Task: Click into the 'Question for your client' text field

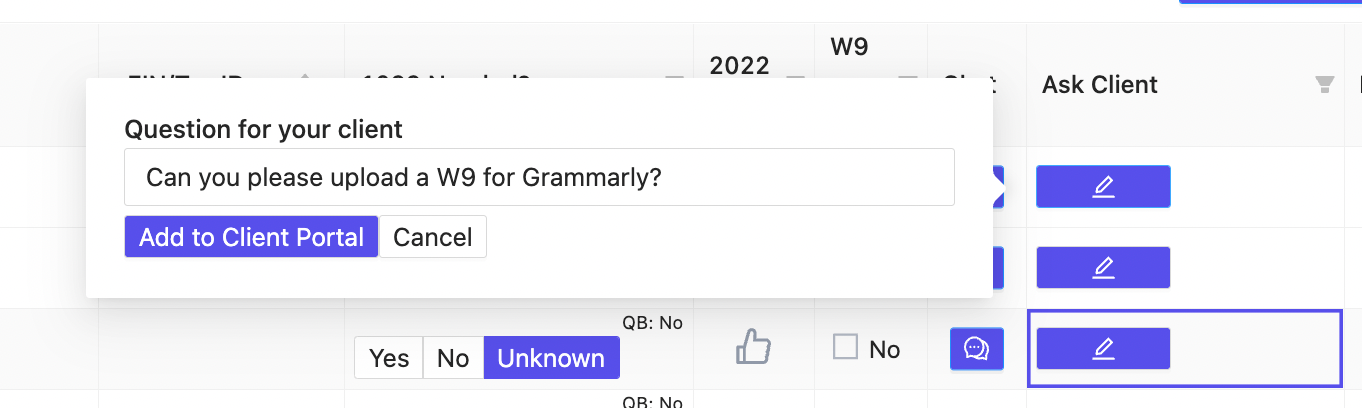Action: pyautogui.click(x=539, y=178)
